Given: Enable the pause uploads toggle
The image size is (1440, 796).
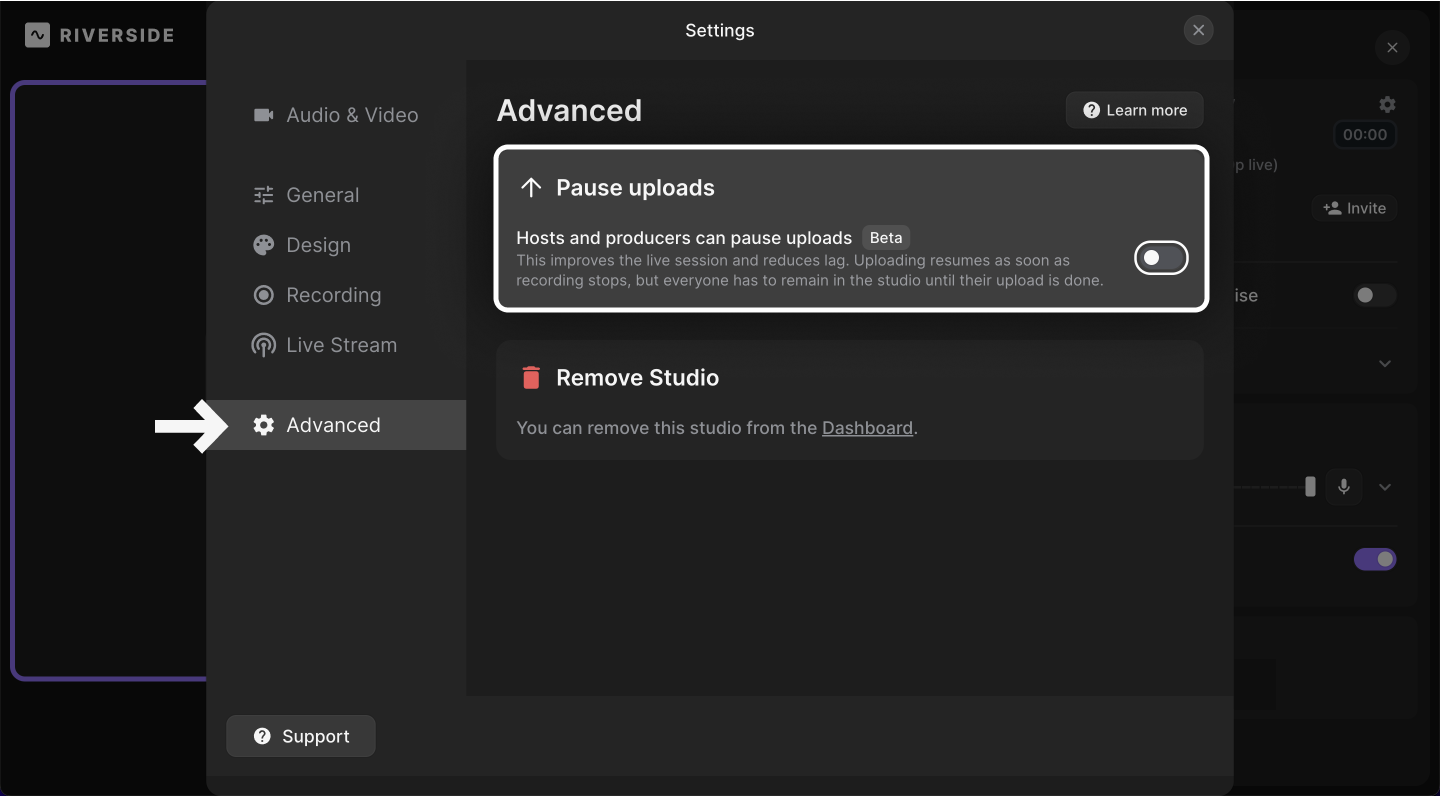Looking at the screenshot, I should [x=1160, y=258].
